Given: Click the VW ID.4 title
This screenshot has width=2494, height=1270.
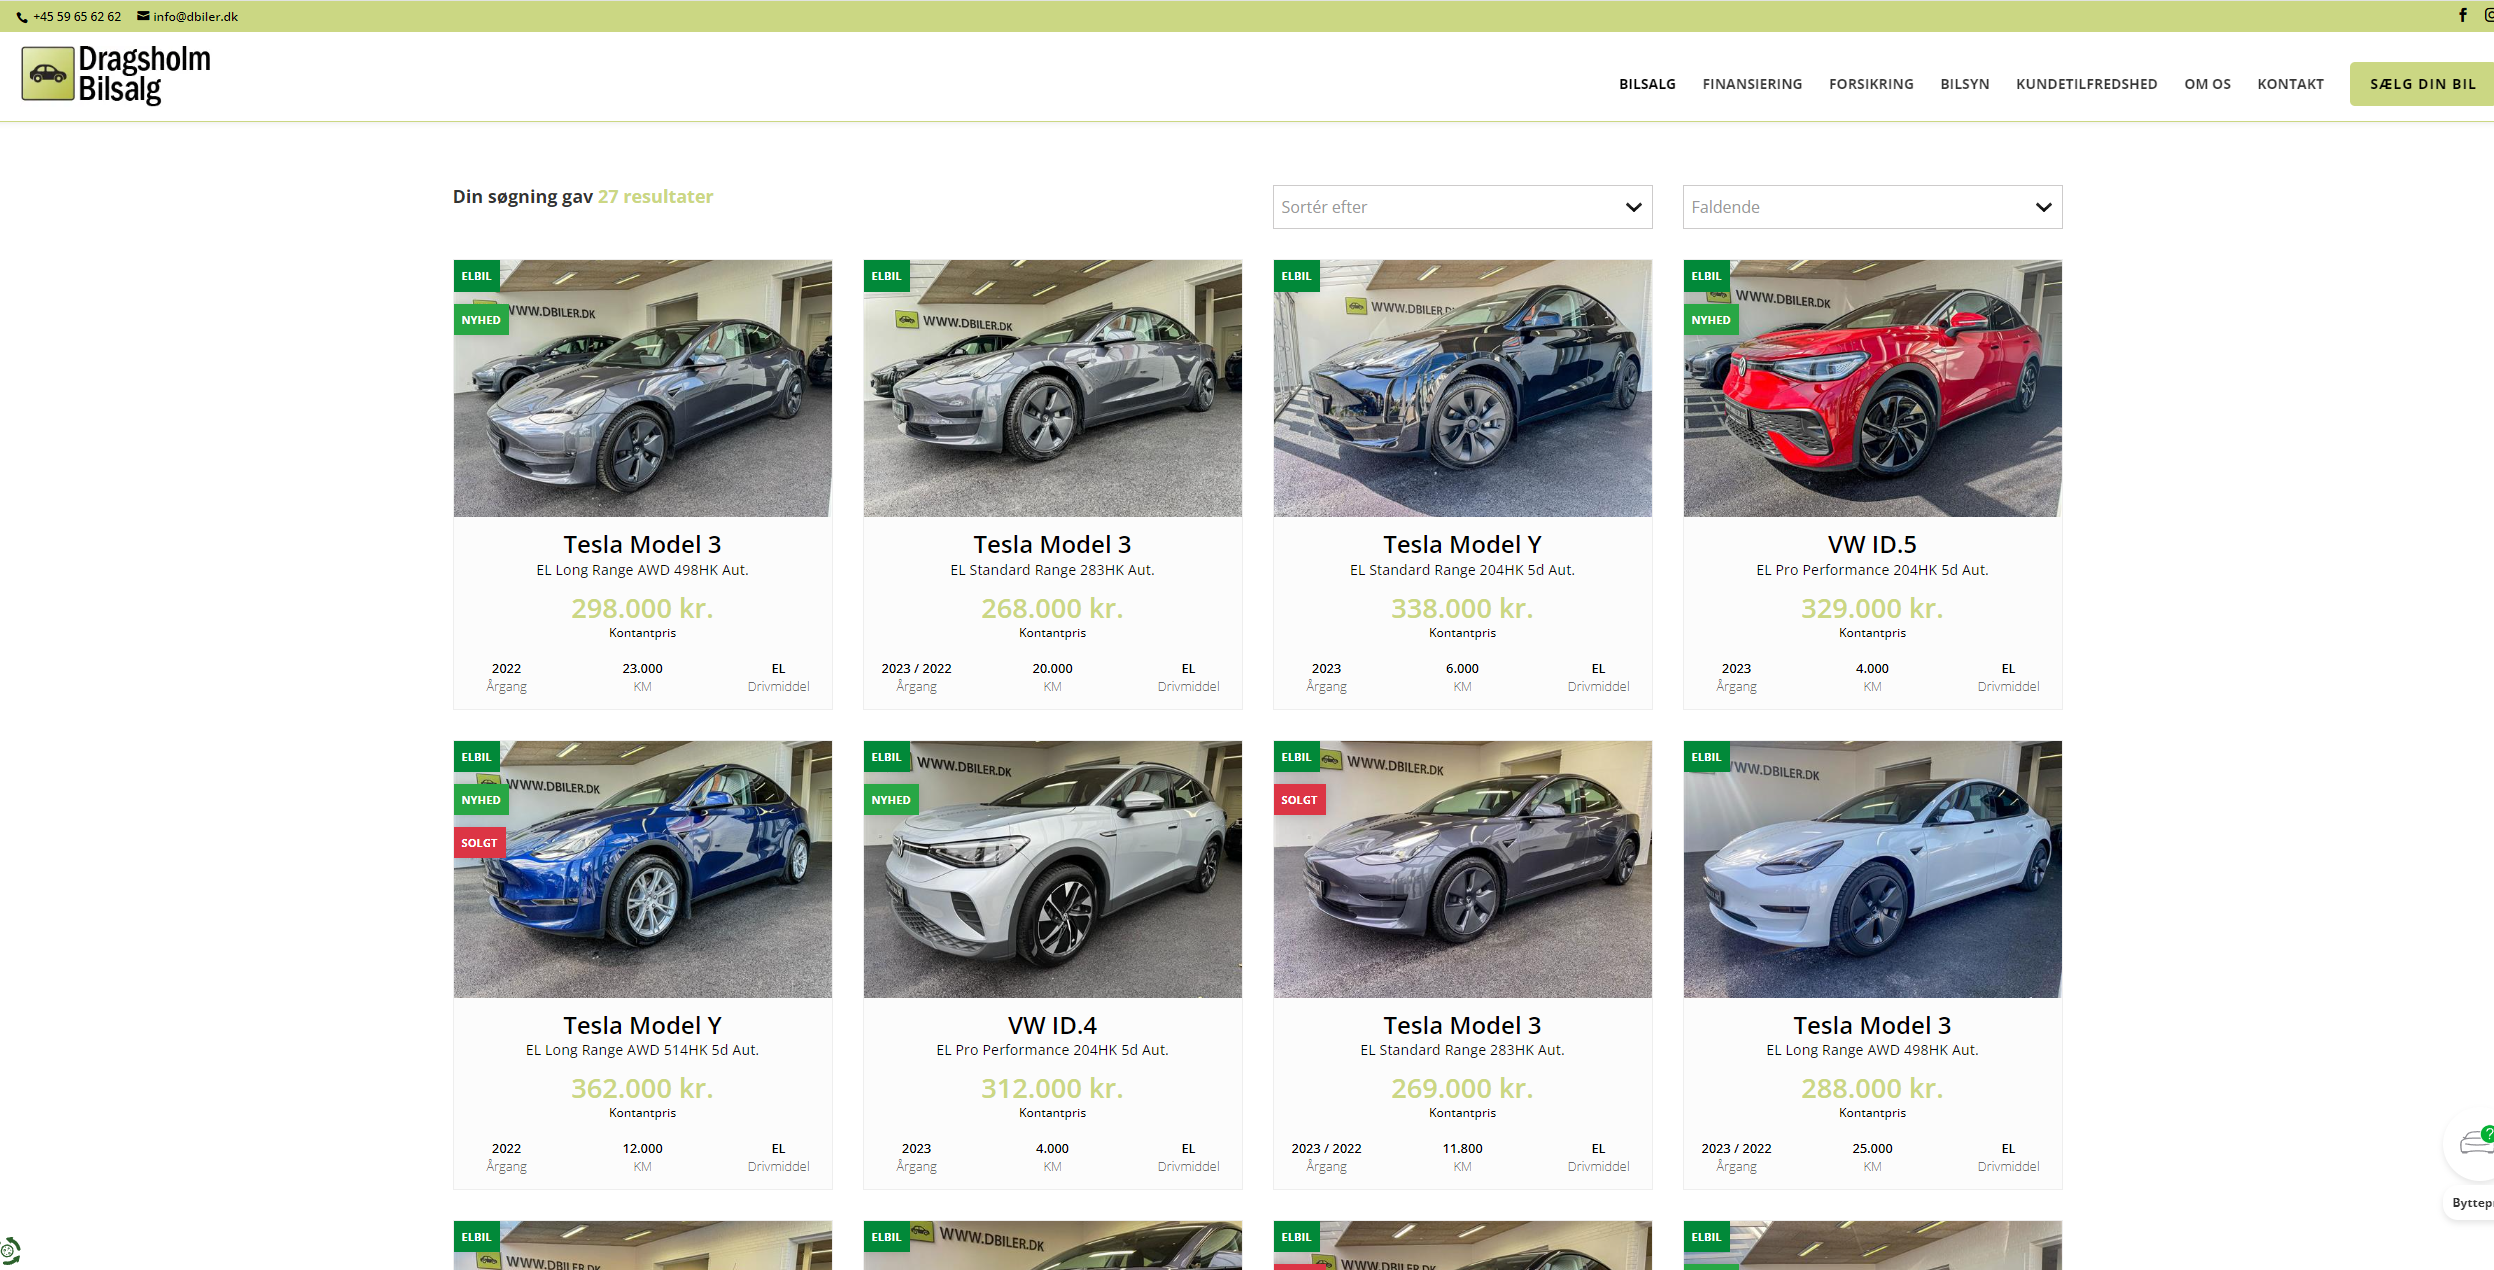Looking at the screenshot, I should click(1052, 1026).
